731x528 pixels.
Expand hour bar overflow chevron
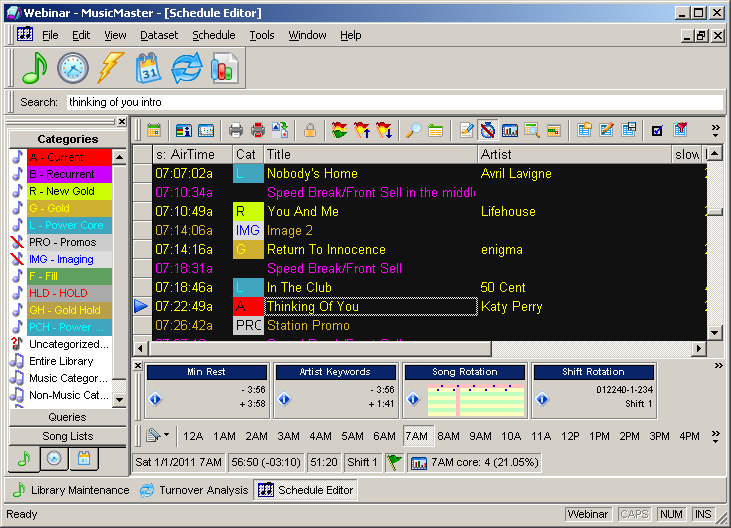716,436
